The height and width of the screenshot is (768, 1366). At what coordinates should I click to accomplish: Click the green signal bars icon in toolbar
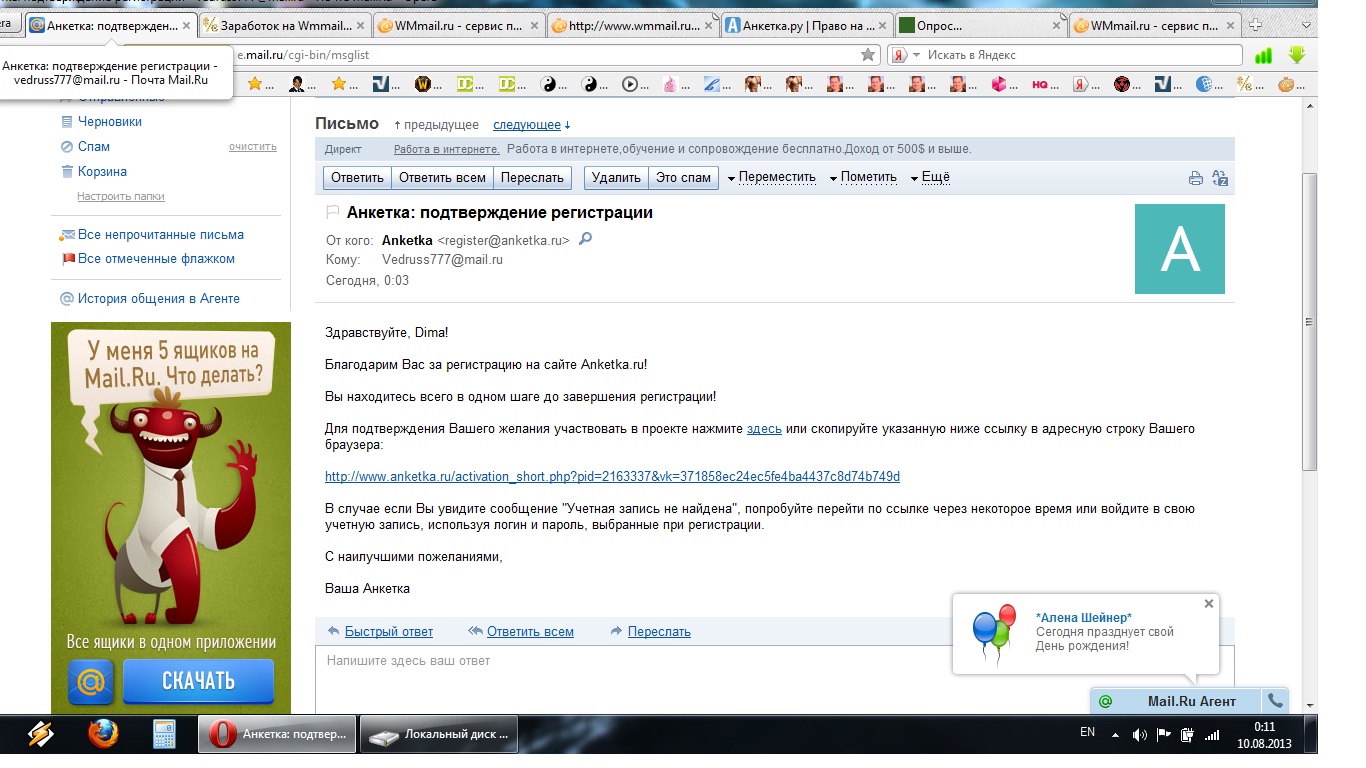(1264, 56)
